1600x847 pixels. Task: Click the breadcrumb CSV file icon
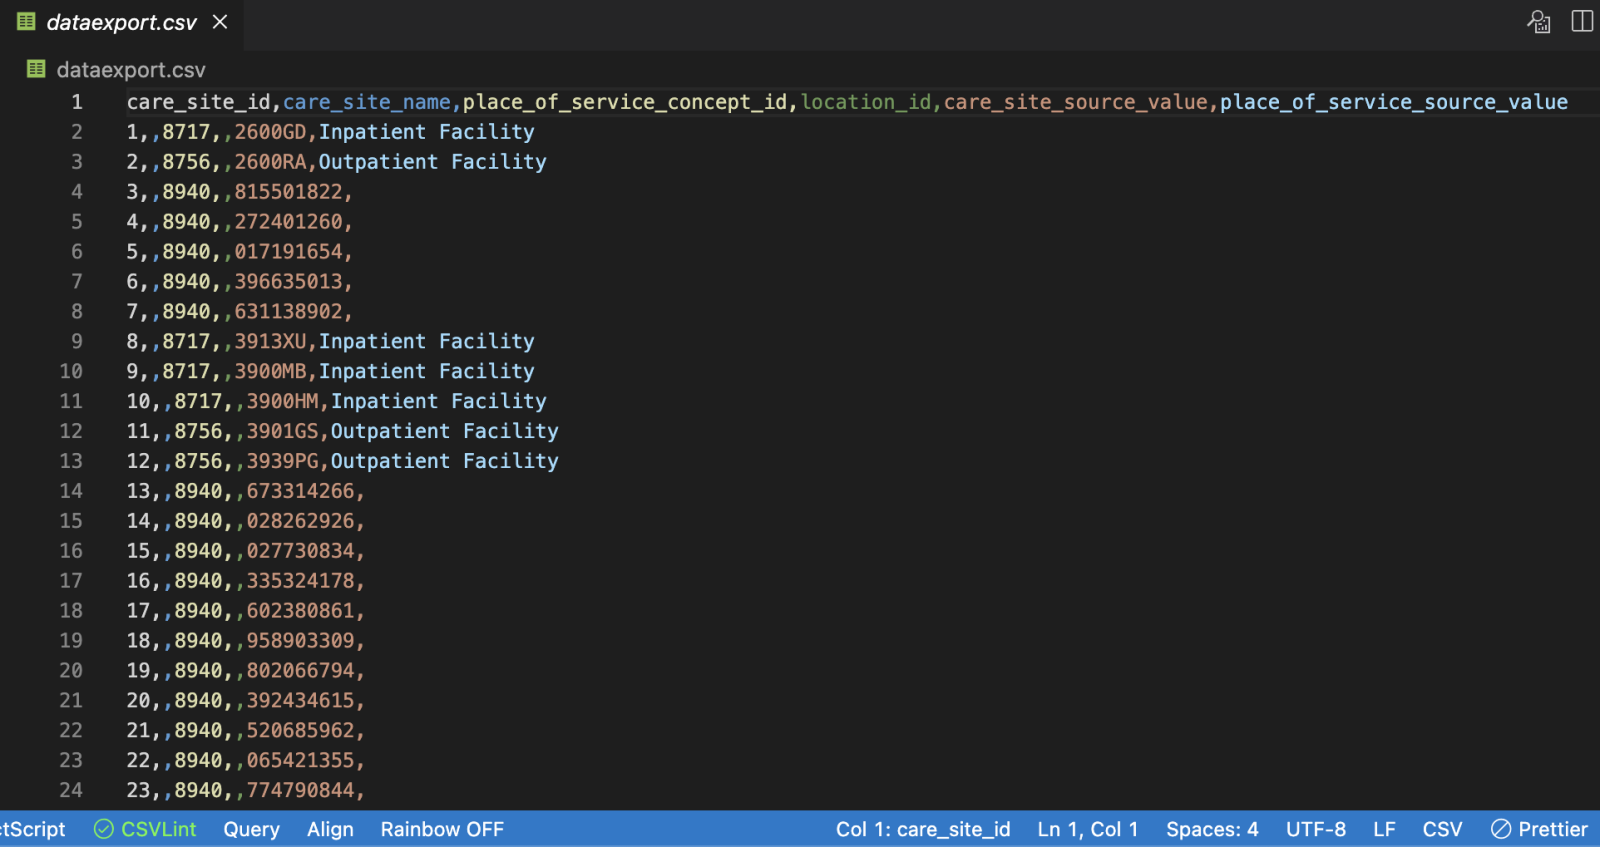(x=37, y=69)
